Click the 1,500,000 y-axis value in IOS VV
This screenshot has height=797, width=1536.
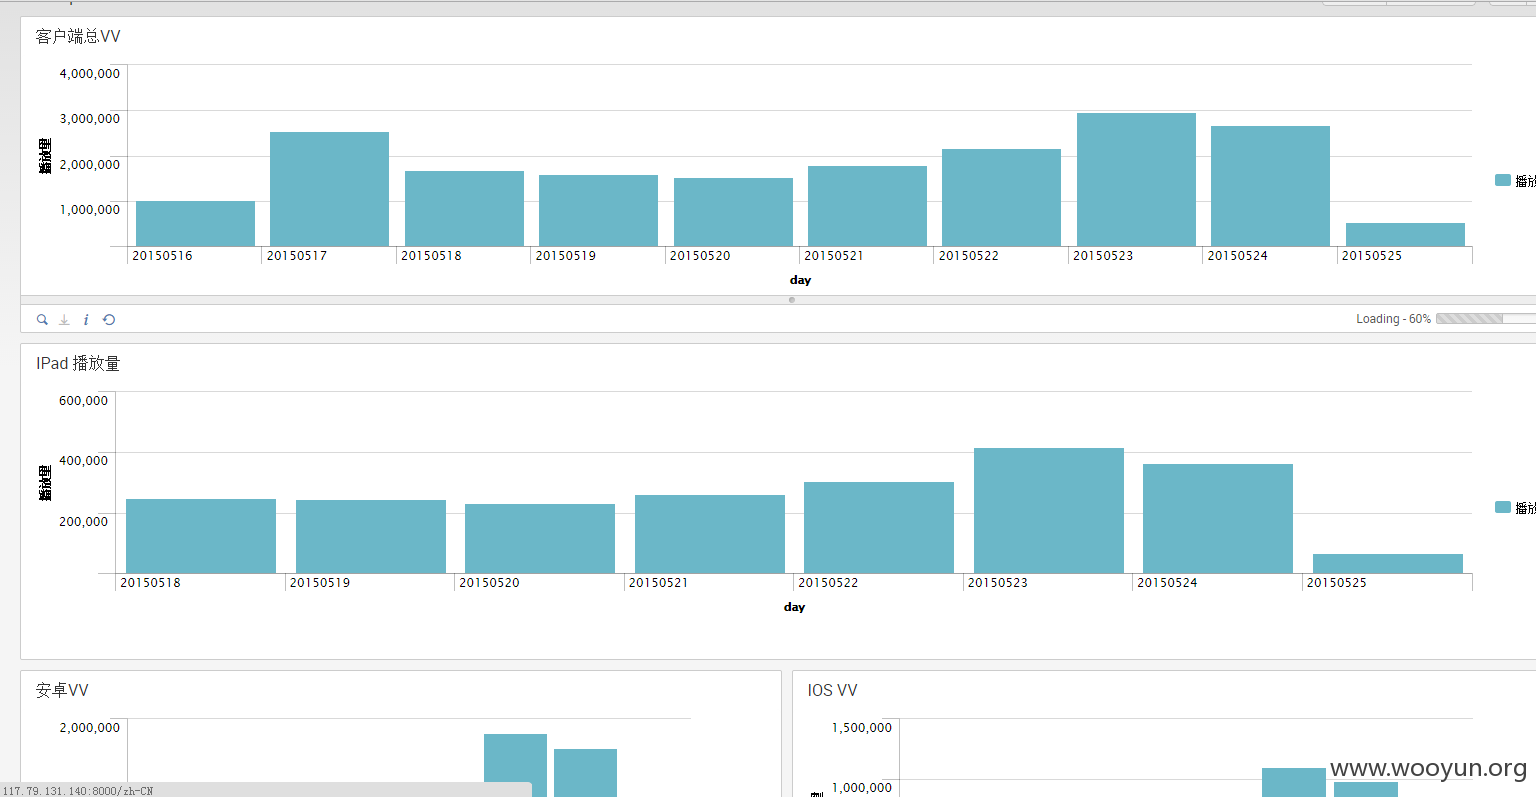pyautogui.click(x=862, y=728)
